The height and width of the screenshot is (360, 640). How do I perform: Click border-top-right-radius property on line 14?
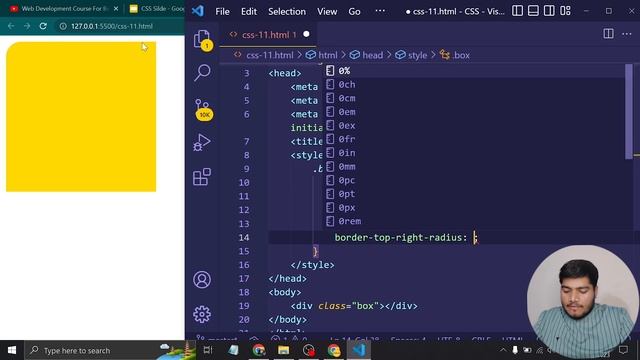(x=398, y=238)
